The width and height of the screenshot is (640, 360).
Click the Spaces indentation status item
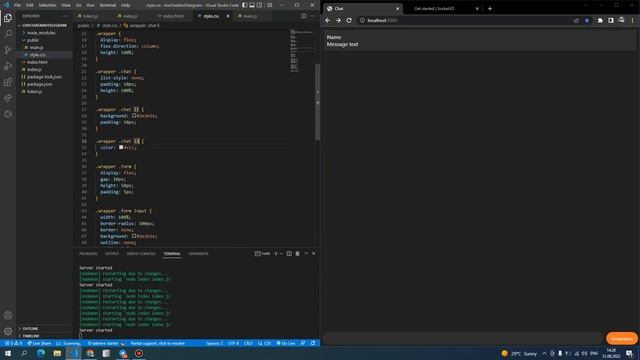214,343
